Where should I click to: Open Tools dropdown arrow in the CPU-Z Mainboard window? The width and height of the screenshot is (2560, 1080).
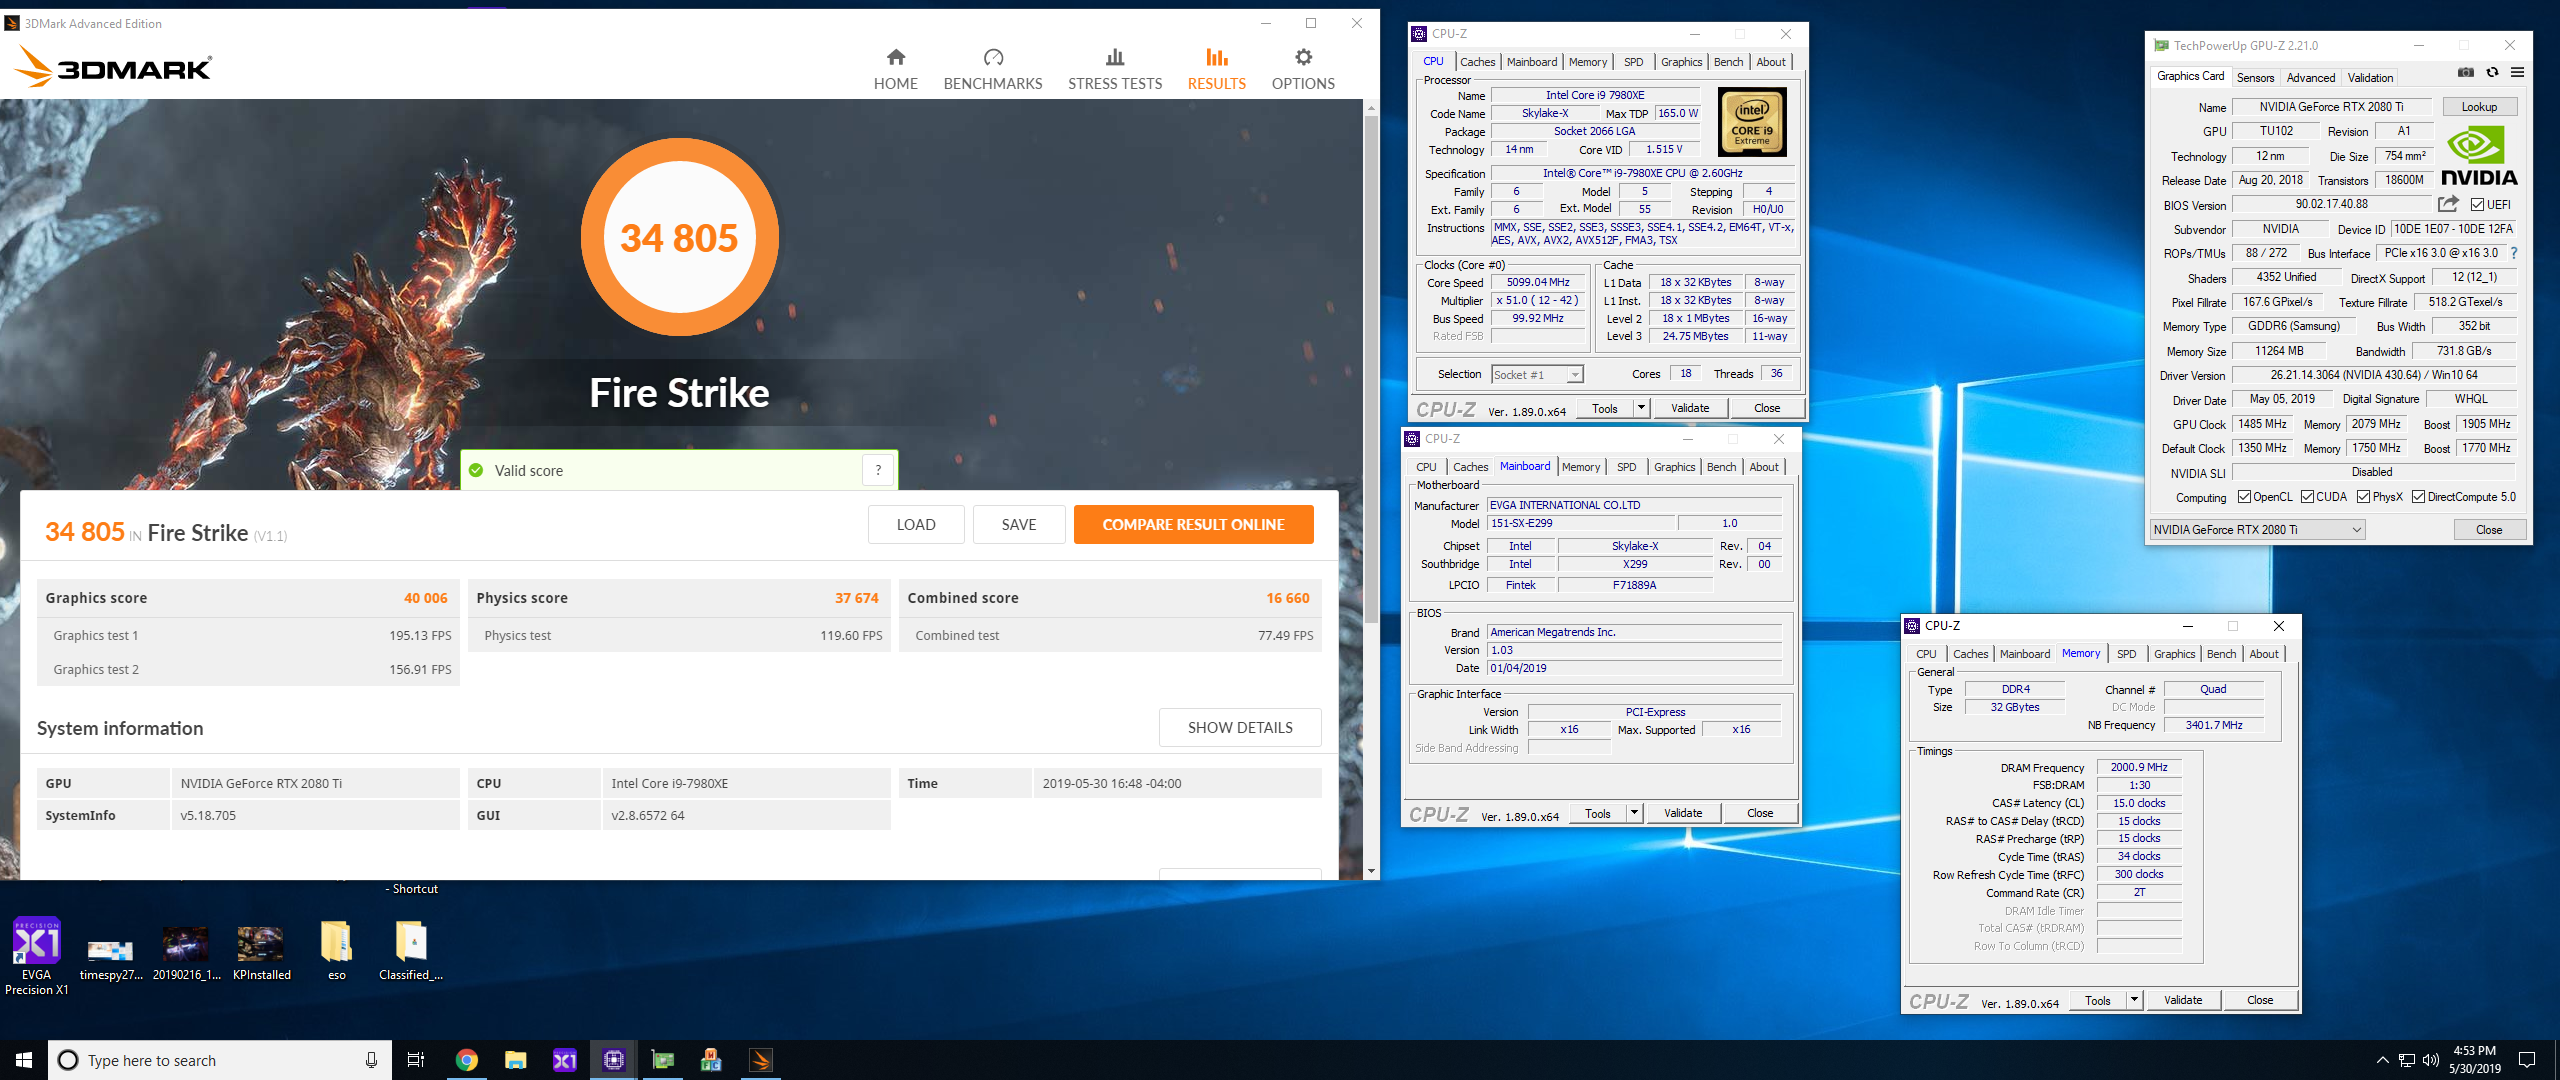(1634, 813)
